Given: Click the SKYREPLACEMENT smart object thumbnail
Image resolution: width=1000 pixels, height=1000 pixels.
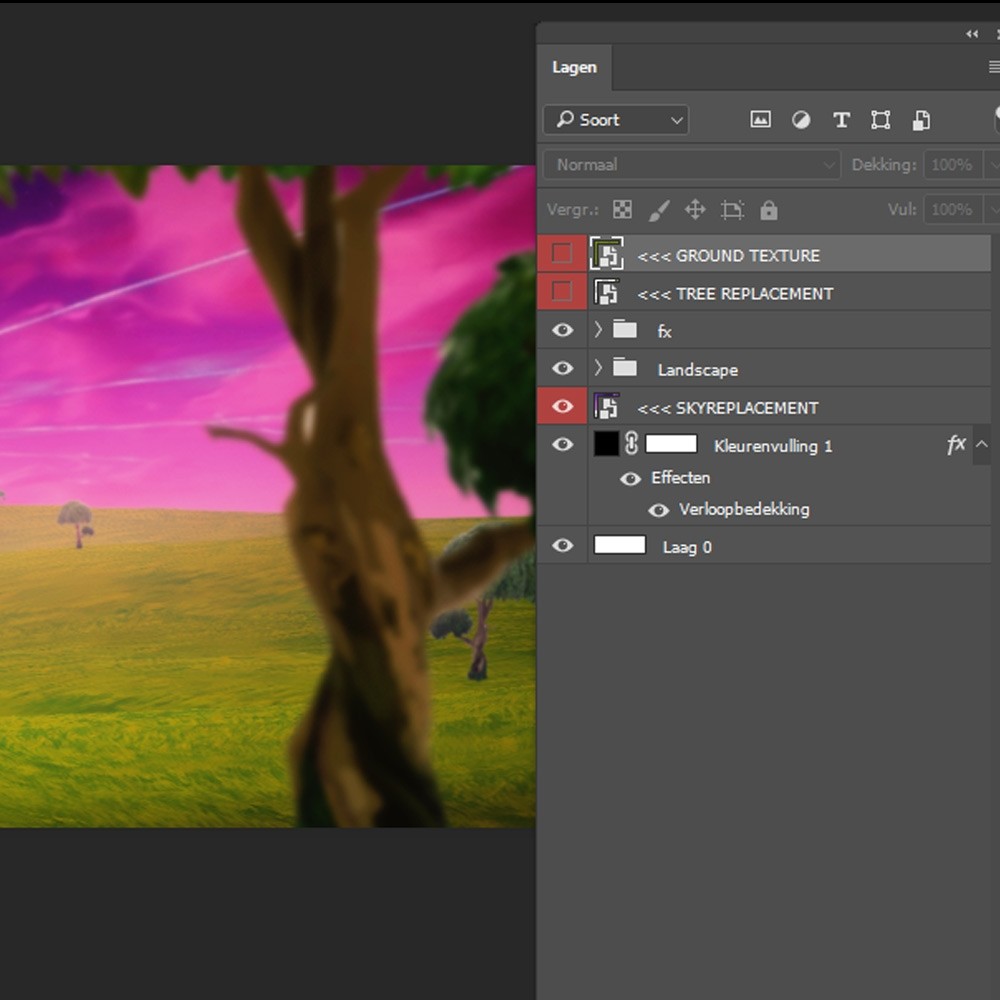Looking at the screenshot, I should tap(607, 406).
